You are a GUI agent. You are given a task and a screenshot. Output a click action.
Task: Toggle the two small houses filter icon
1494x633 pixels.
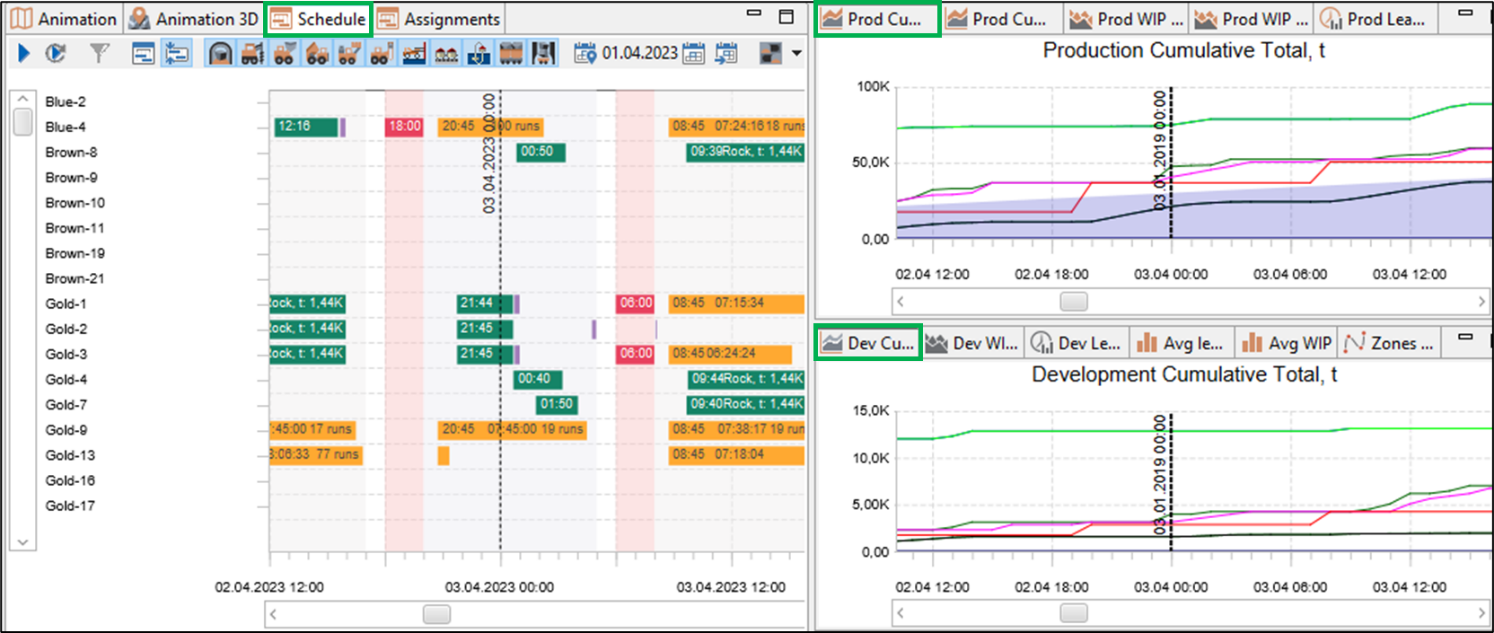[446, 53]
